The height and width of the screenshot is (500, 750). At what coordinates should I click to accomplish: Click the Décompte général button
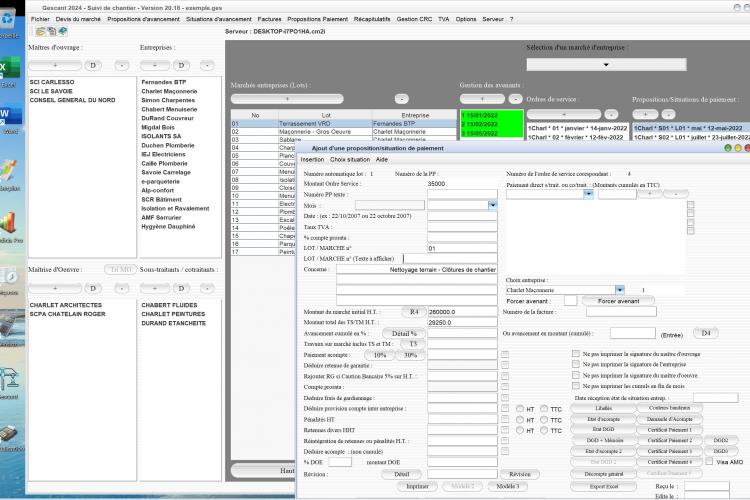coord(604,474)
